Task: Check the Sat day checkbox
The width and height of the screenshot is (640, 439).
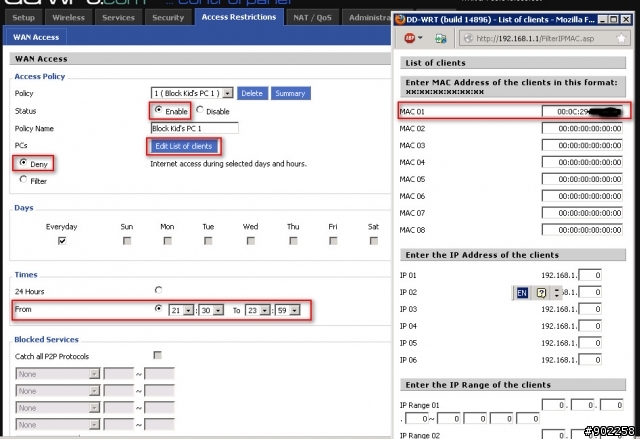Action: click(x=373, y=241)
